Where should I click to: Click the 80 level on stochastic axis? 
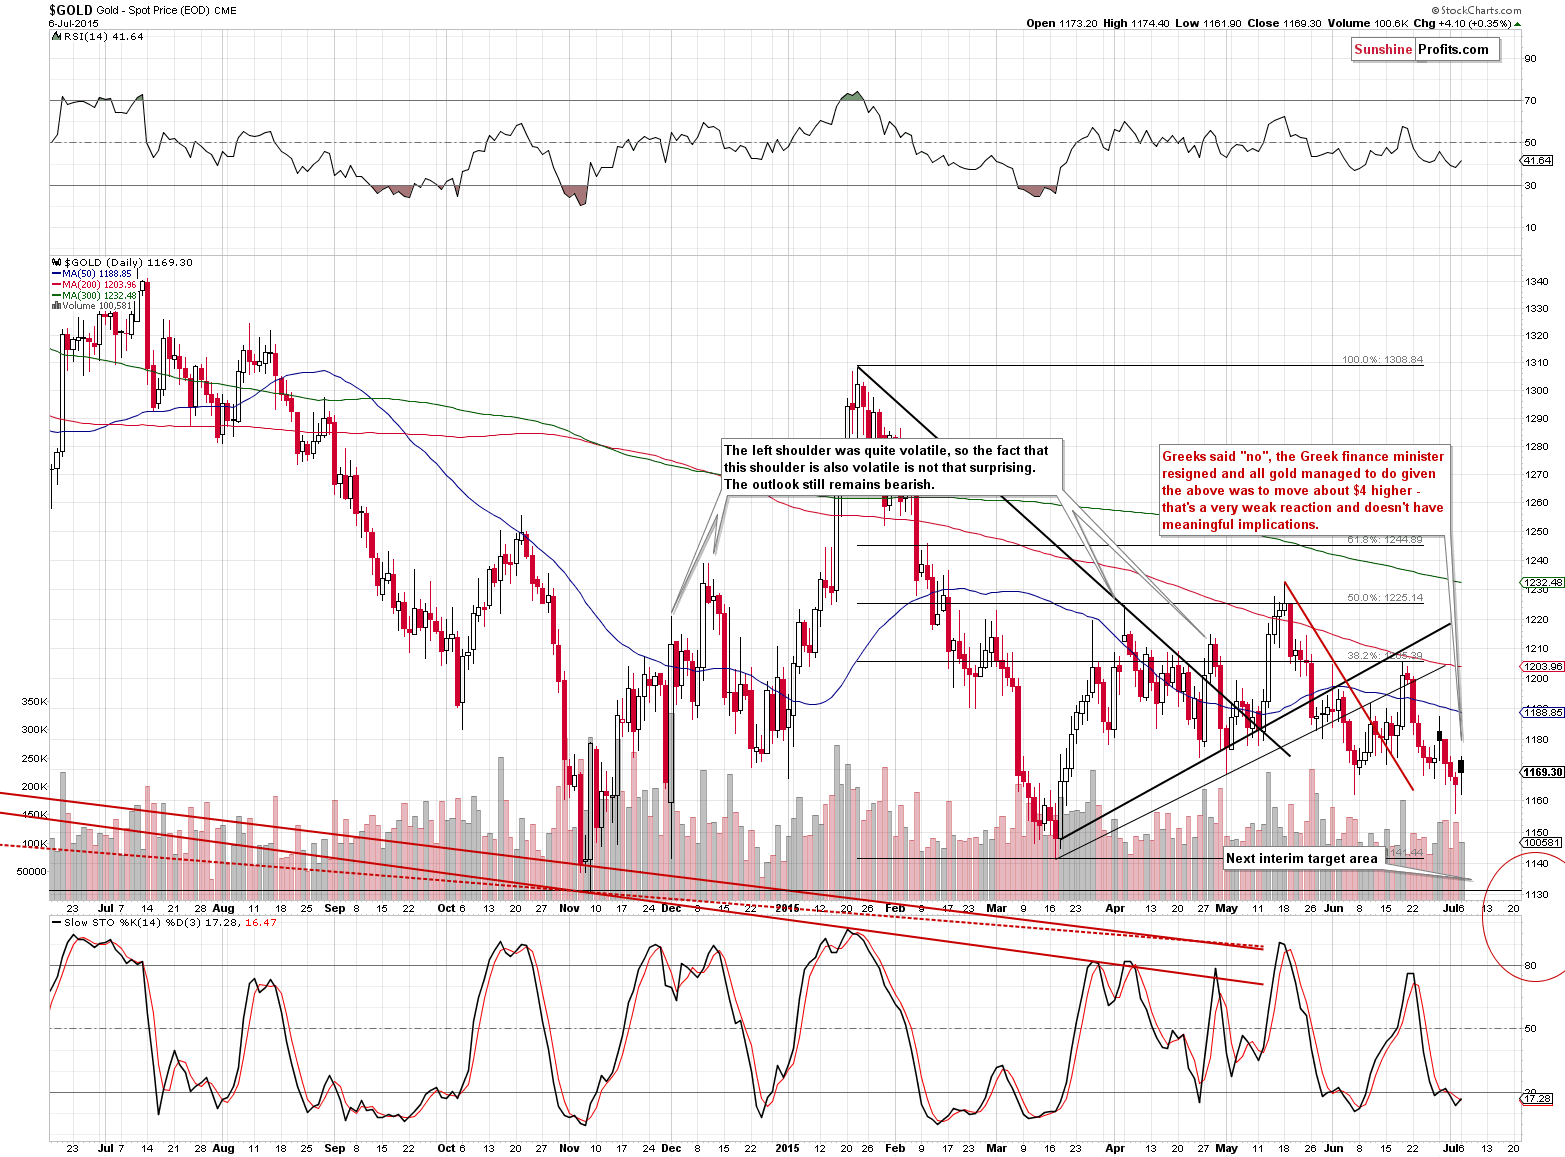coord(1530,966)
